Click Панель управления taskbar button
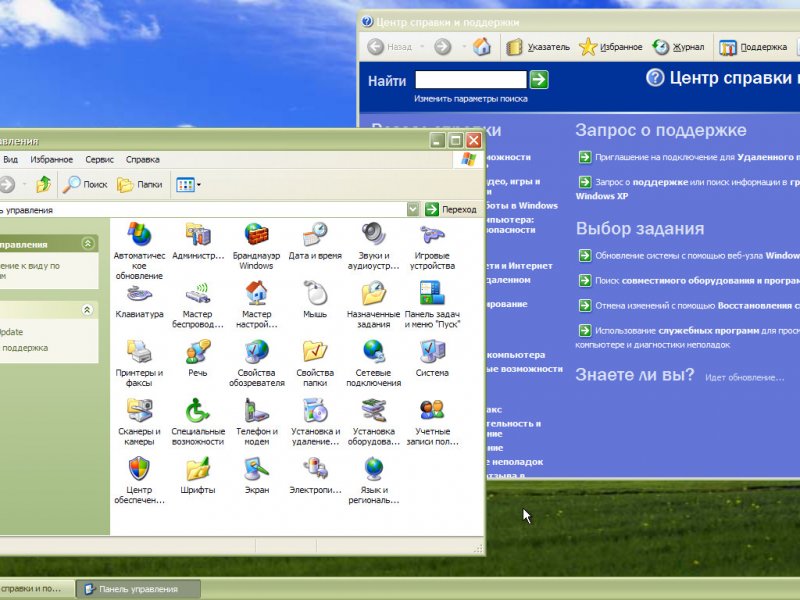 (x=139, y=589)
